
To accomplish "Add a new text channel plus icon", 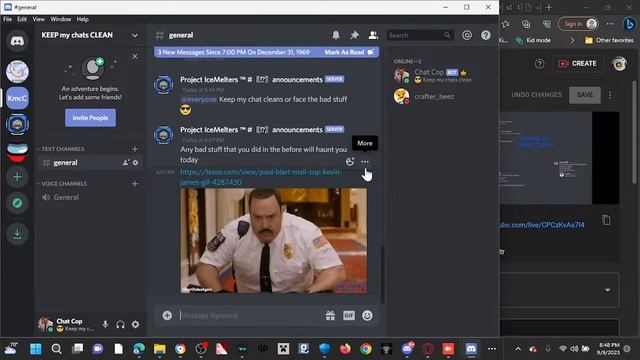I will [135, 149].
